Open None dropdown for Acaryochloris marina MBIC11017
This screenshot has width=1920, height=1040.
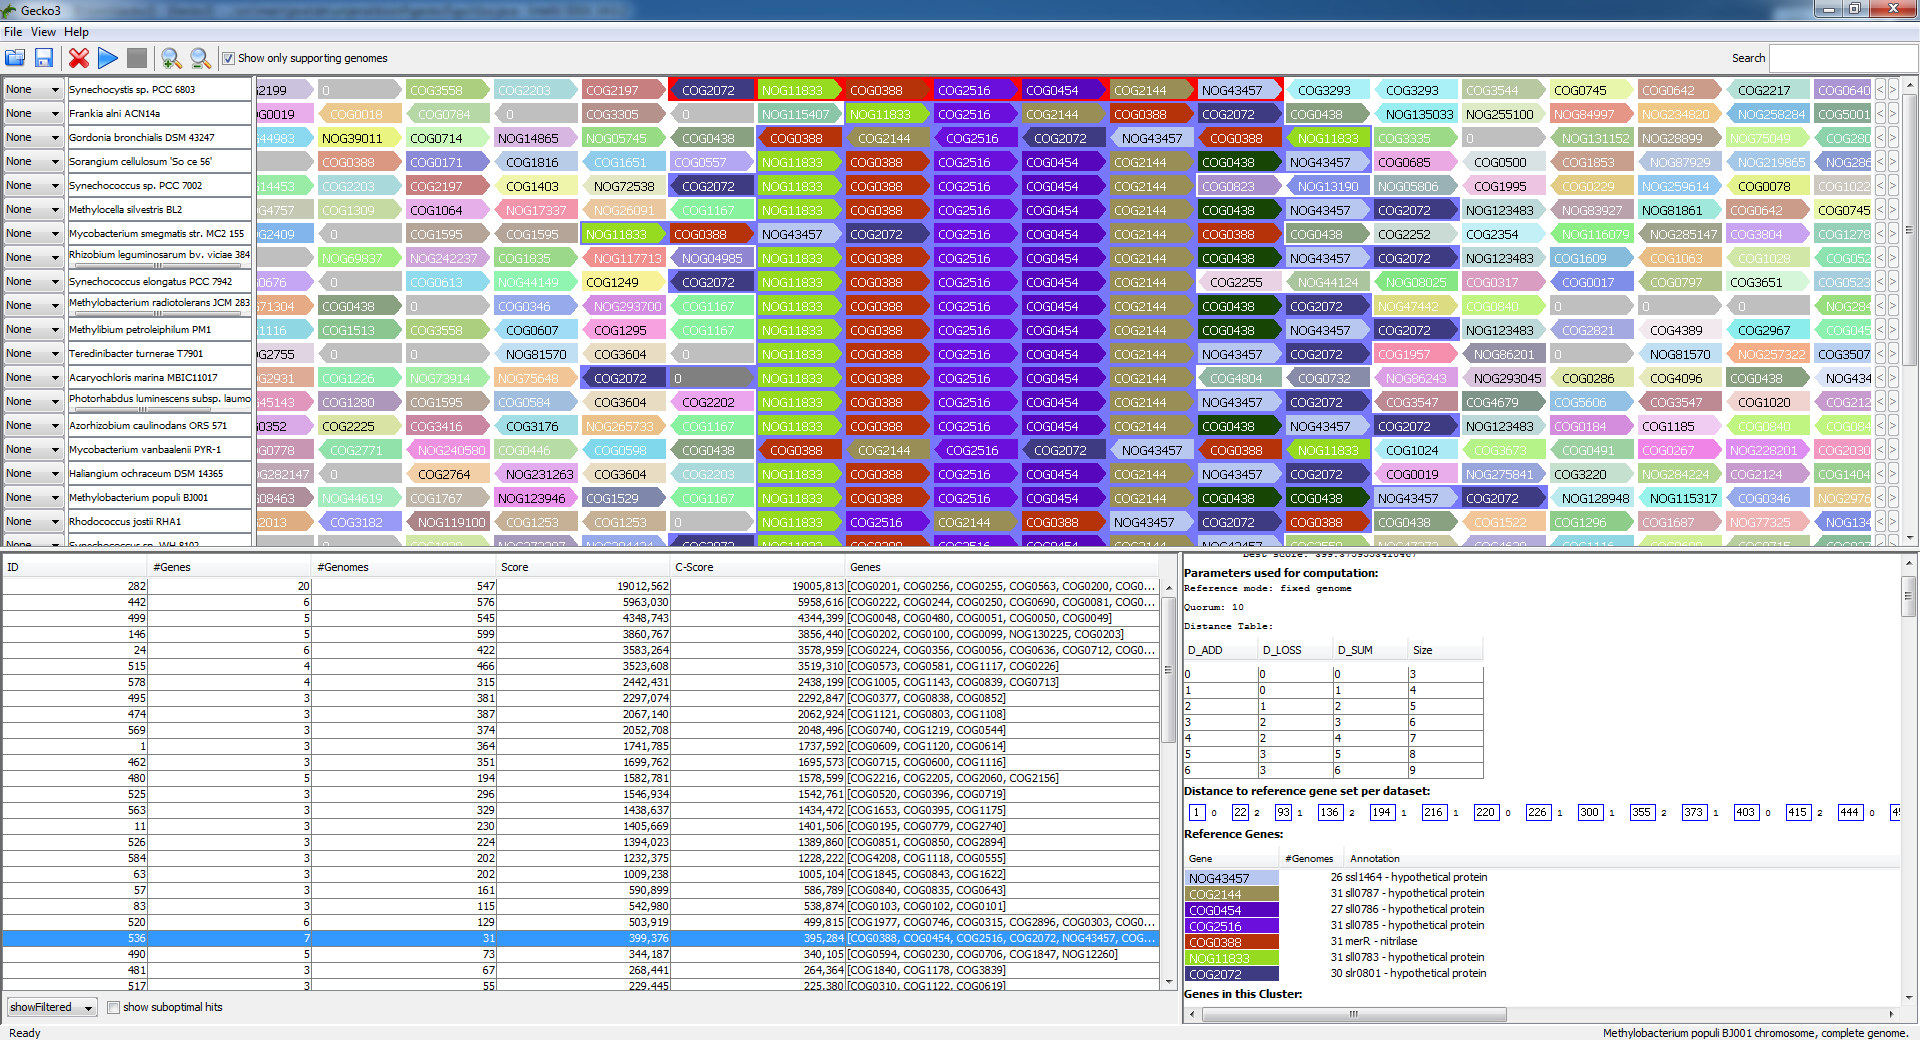(x=33, y=378)
